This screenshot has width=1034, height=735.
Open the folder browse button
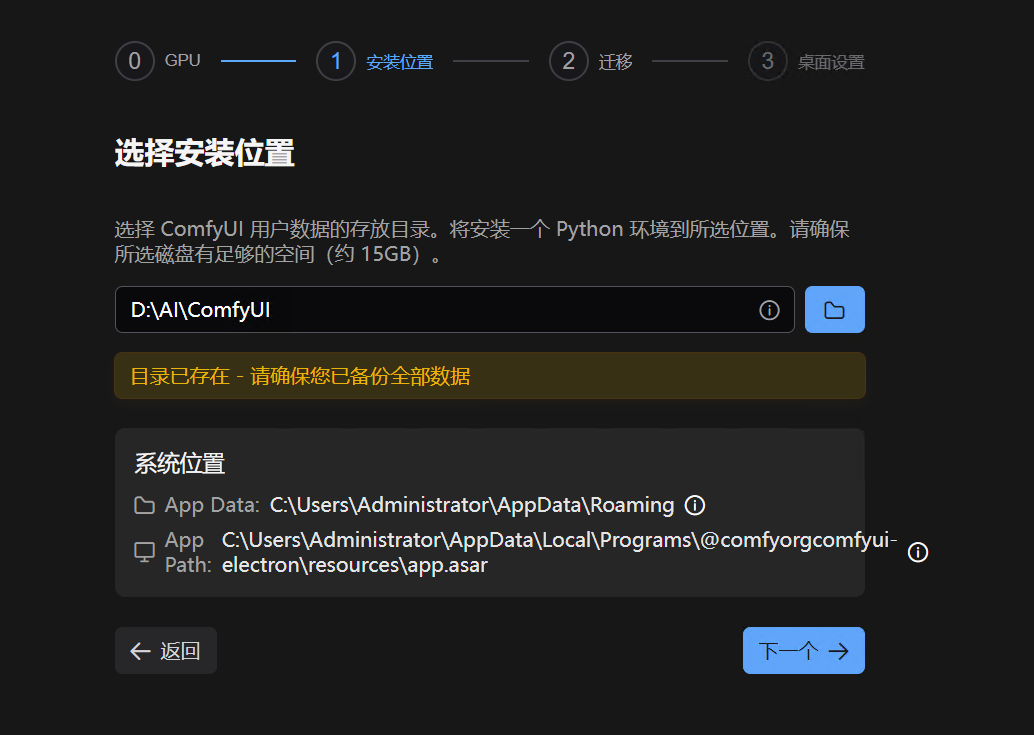pyautogui.click(x=834, y=310)
